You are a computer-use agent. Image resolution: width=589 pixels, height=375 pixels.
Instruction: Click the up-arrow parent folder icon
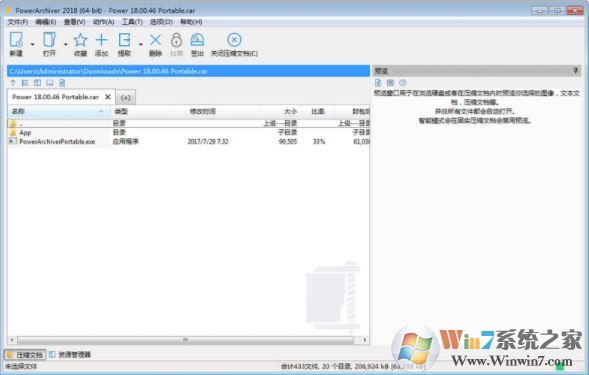(13, 83)
